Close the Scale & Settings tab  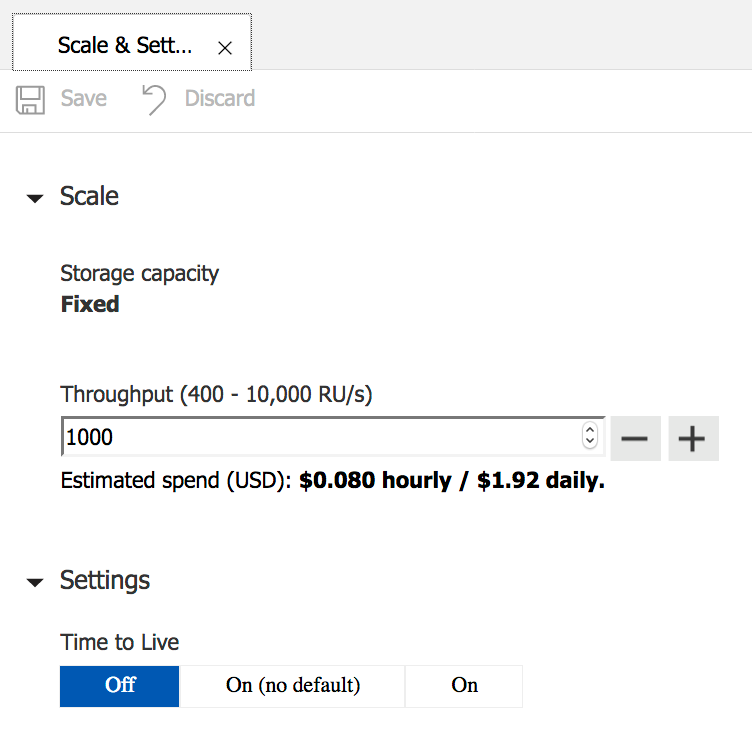225,47
